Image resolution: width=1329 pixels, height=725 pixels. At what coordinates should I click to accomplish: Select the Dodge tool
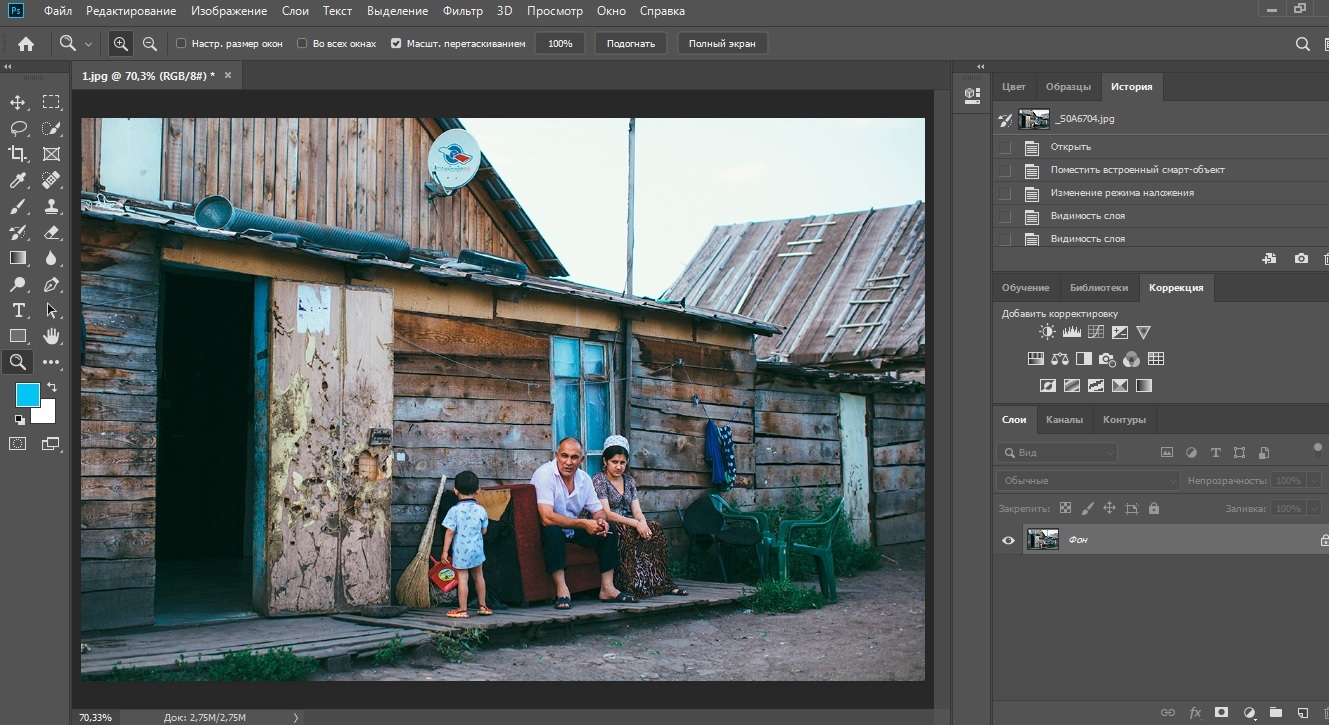(x=18, y=284)
